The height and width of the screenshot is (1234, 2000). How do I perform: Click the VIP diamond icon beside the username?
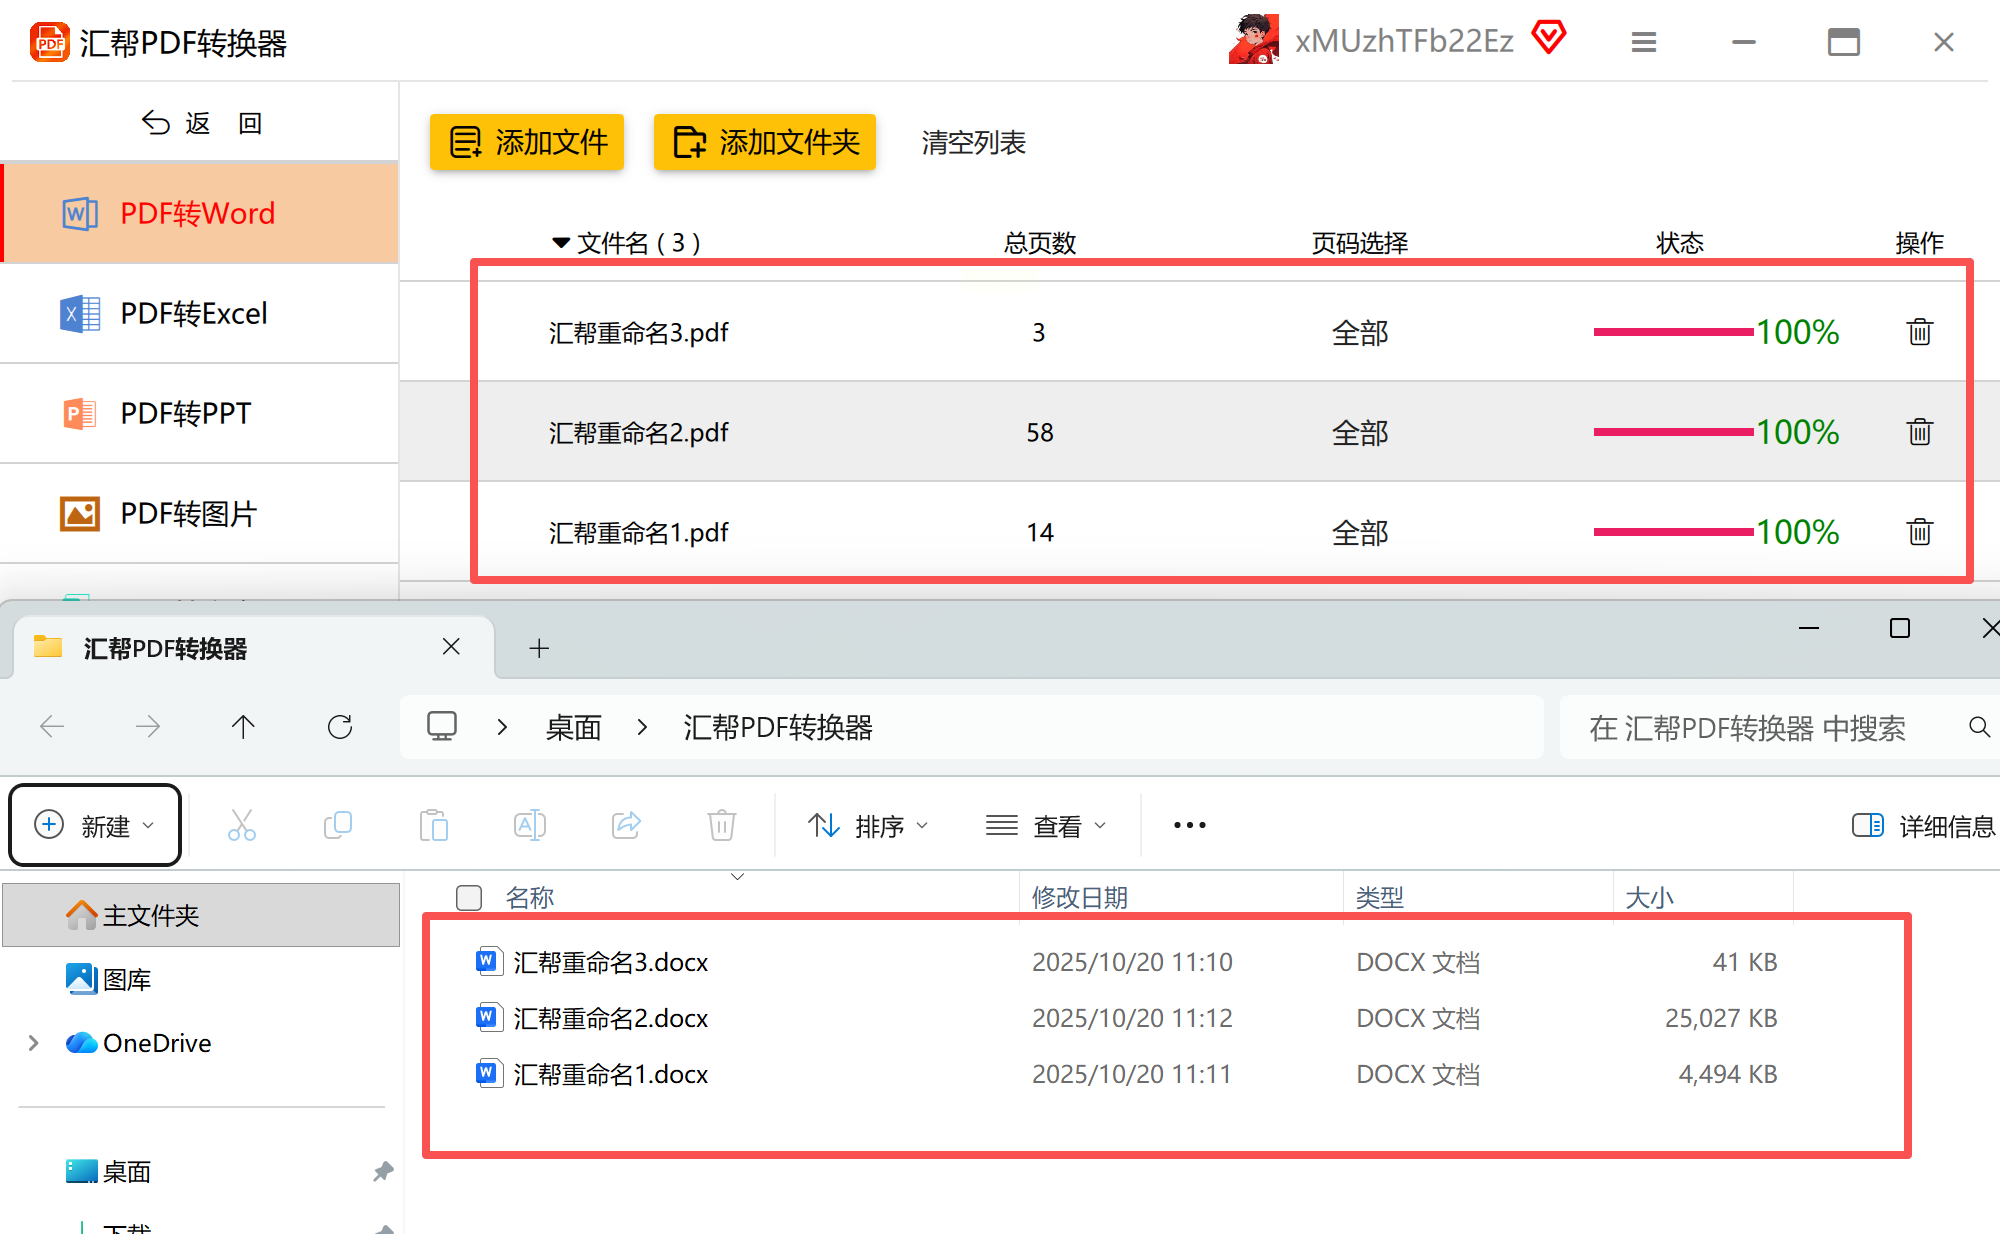click(x=1549, y=38)
